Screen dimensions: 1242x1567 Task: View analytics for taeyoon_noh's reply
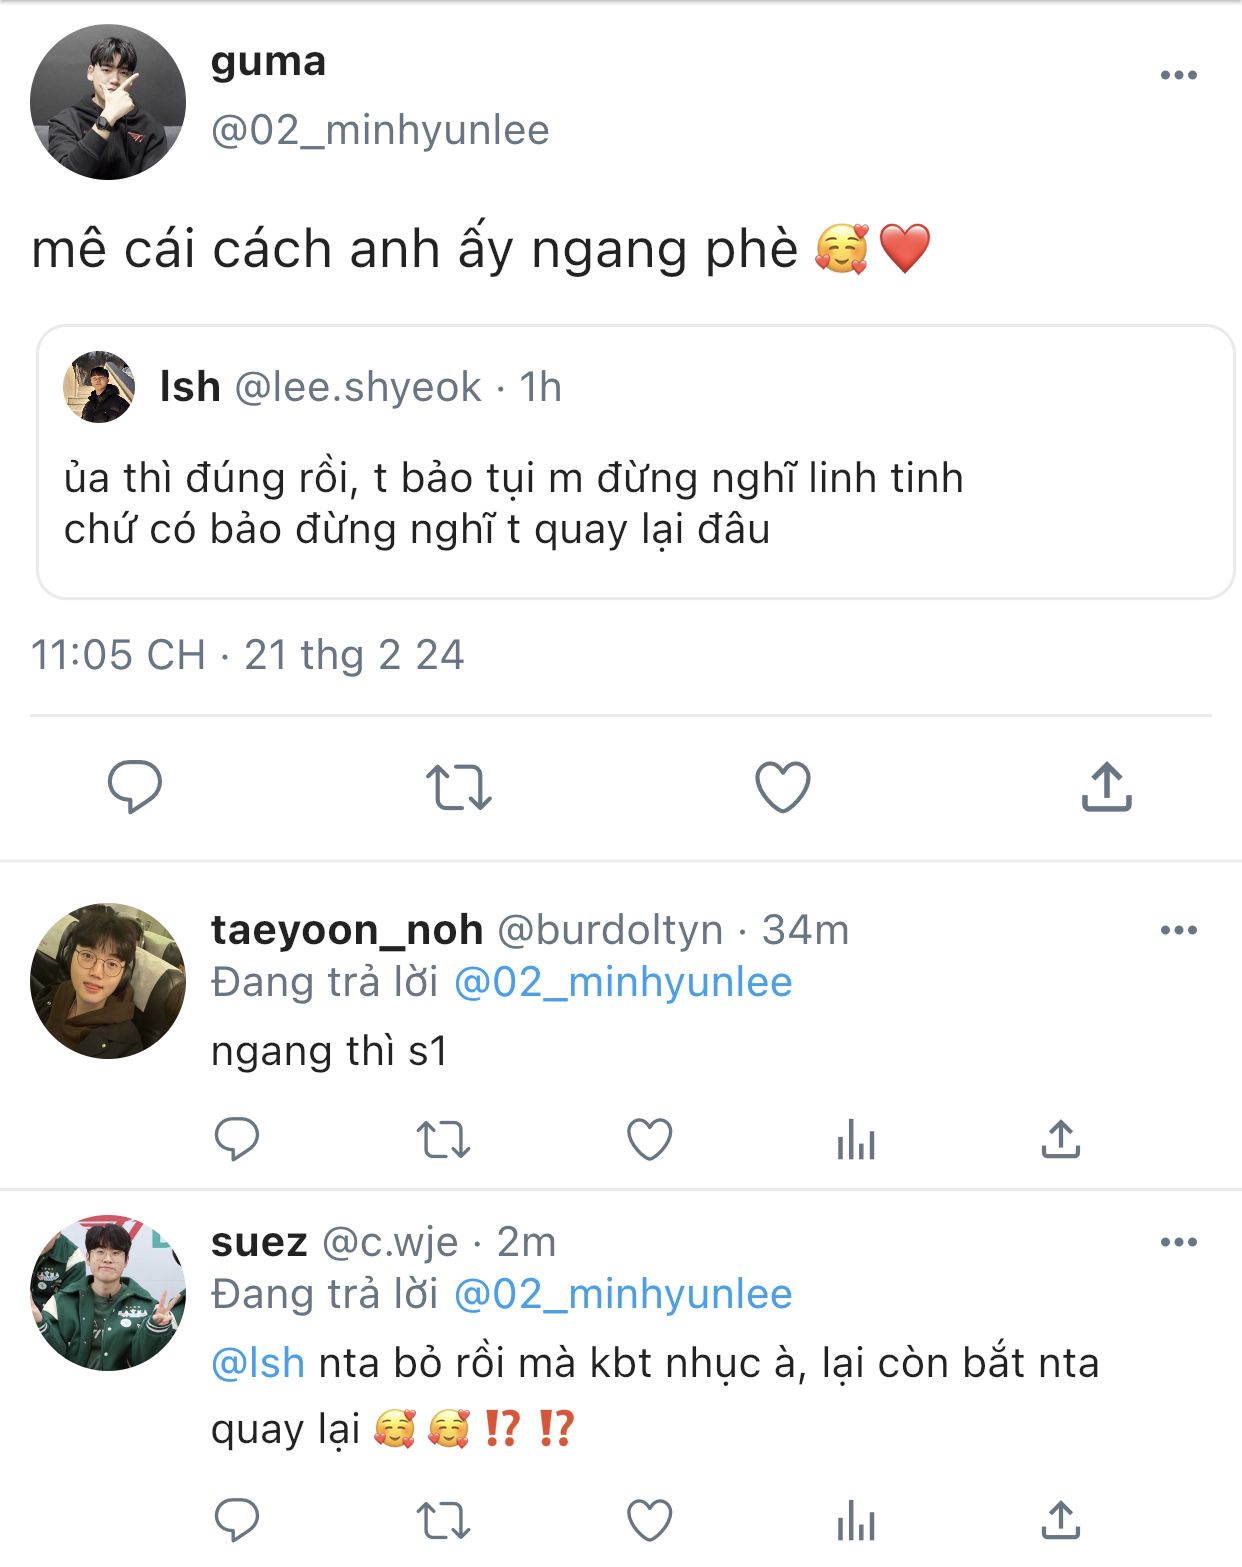tap(855, 1139)
